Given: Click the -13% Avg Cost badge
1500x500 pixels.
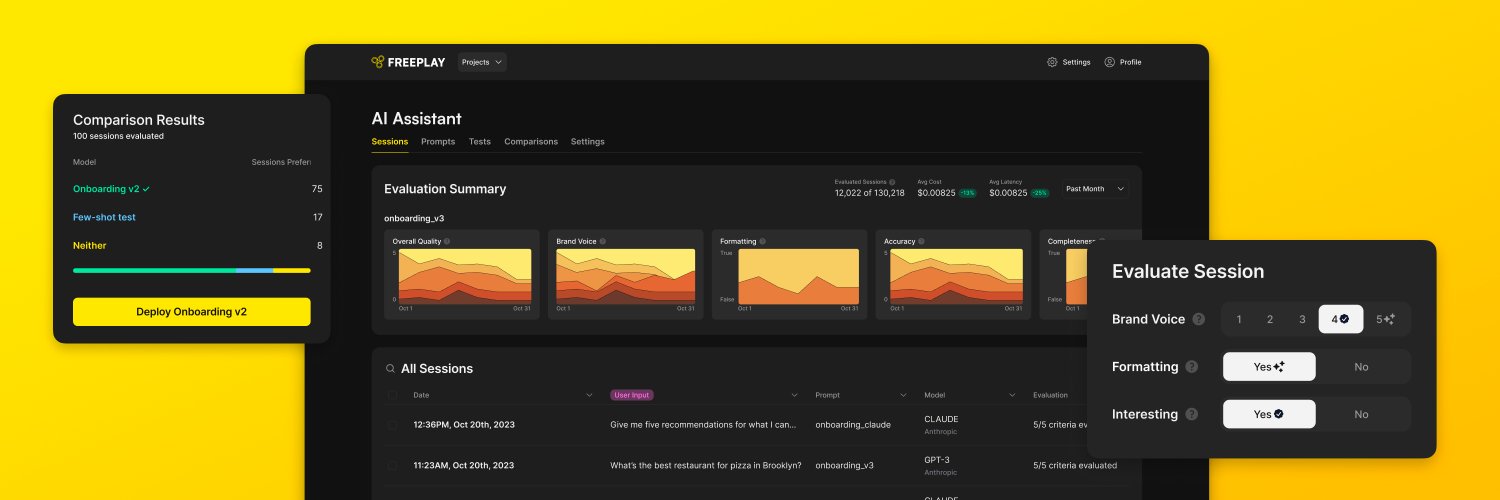Looking at the screenshot, I should coord(968,193).
